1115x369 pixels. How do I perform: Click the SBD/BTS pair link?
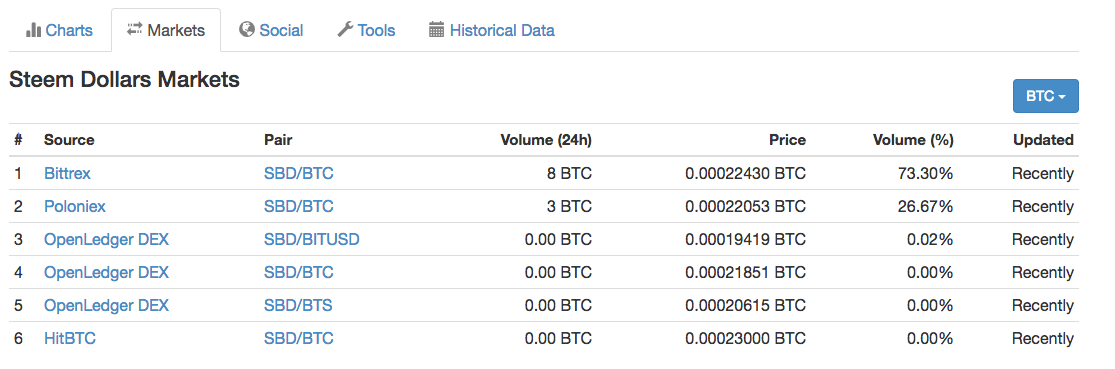tap(298, 306)
